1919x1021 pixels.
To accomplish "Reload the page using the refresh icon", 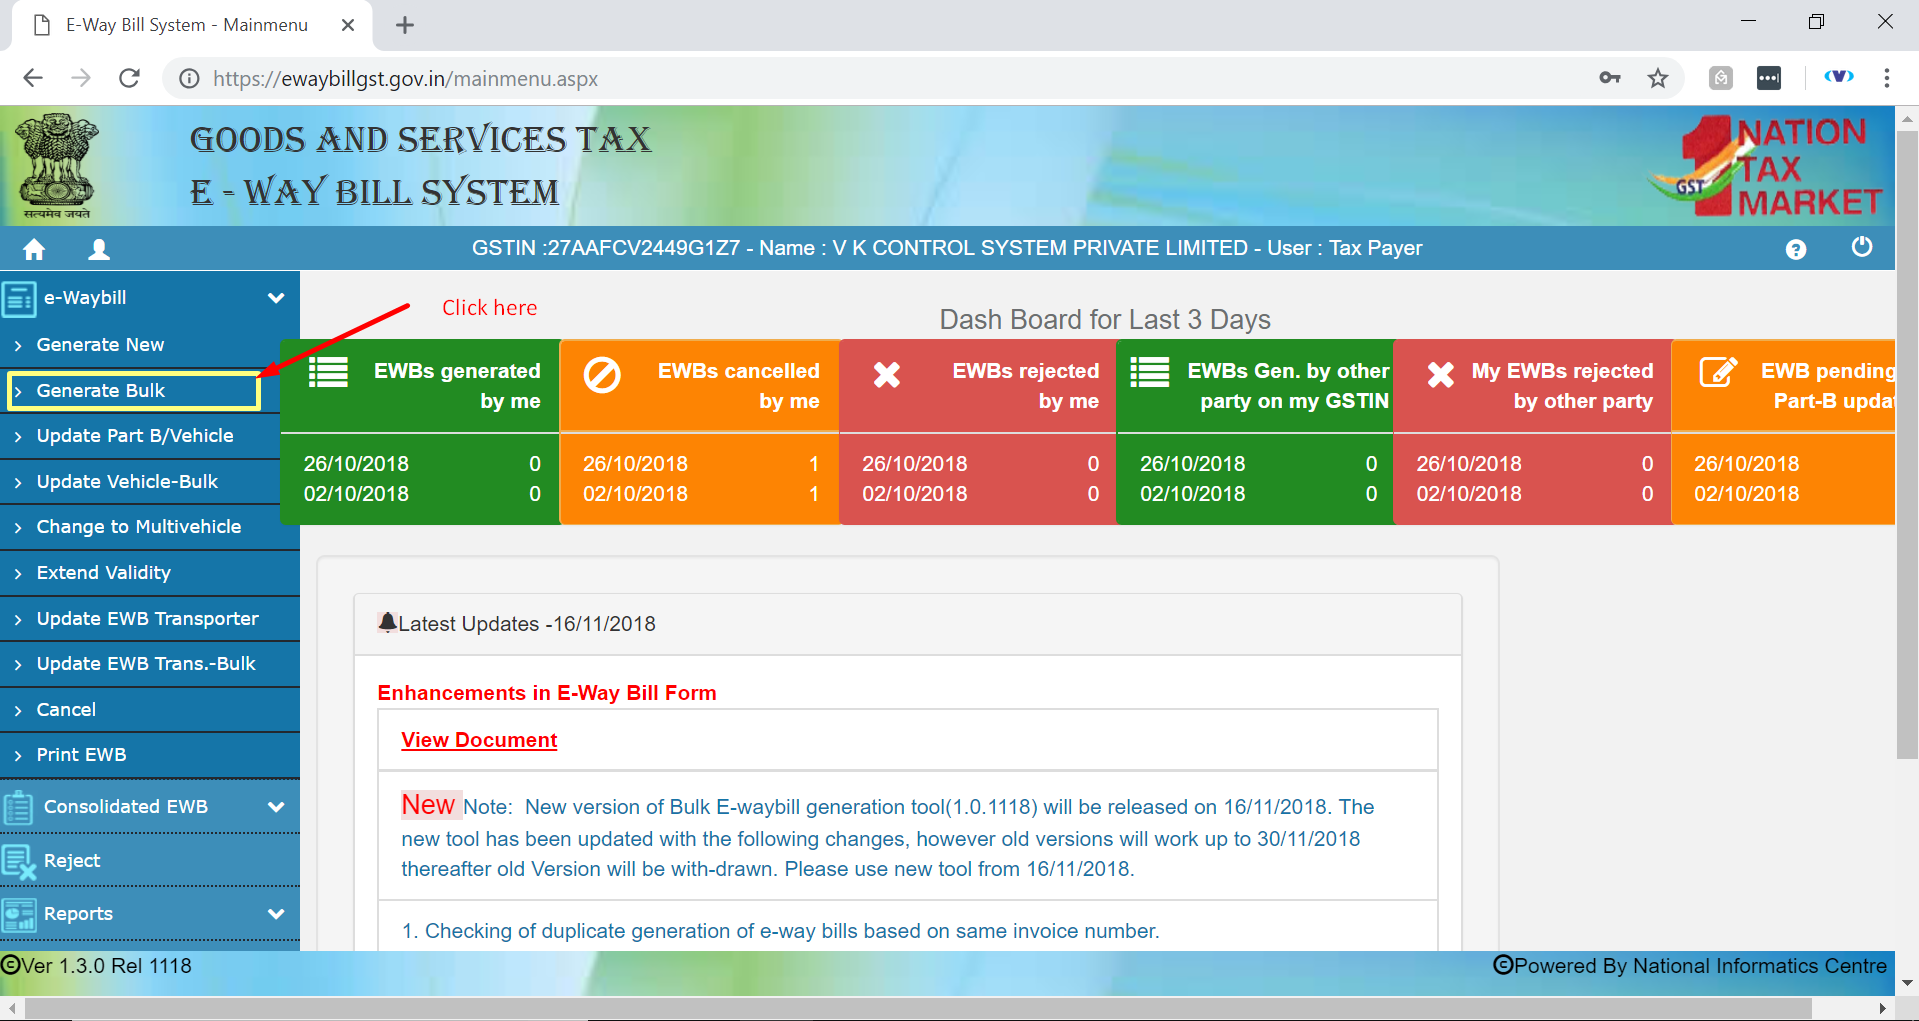I will tap(129, 78).
